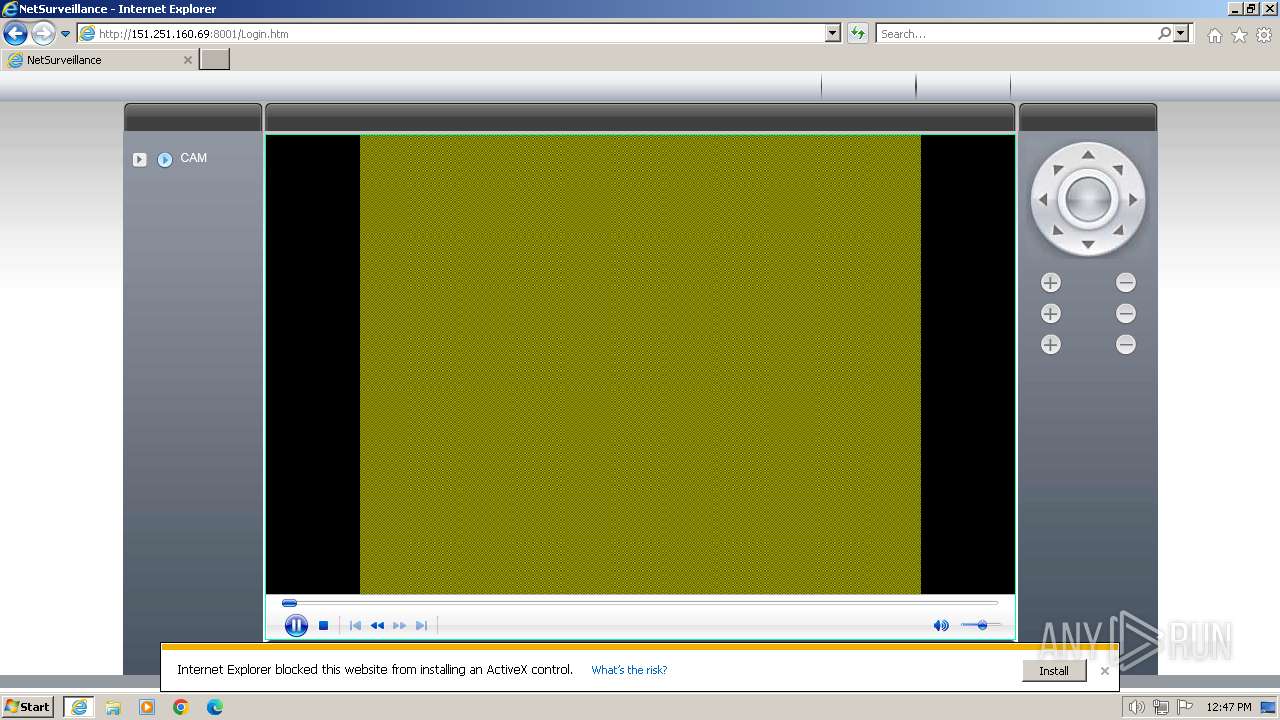Click the play icon beside CAM

coord(165,159)
